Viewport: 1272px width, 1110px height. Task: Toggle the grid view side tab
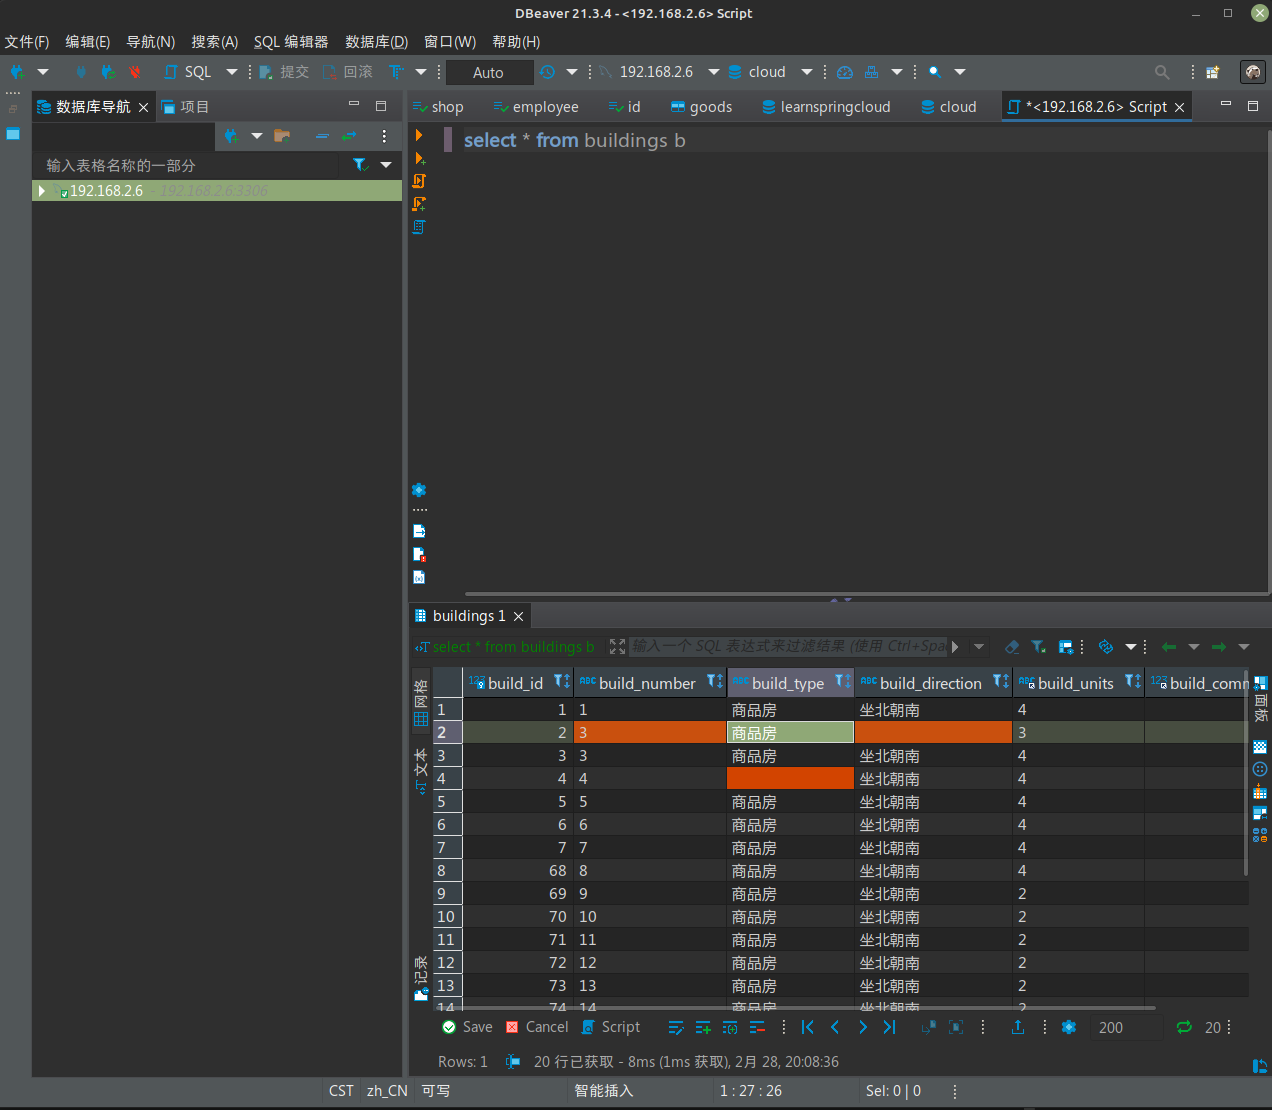coord(421,703)
